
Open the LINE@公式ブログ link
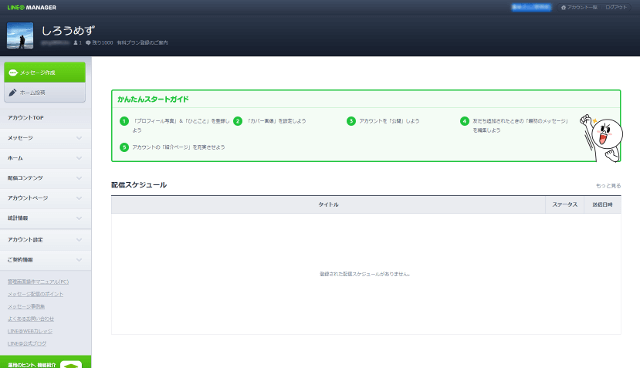tap(27, 344)
